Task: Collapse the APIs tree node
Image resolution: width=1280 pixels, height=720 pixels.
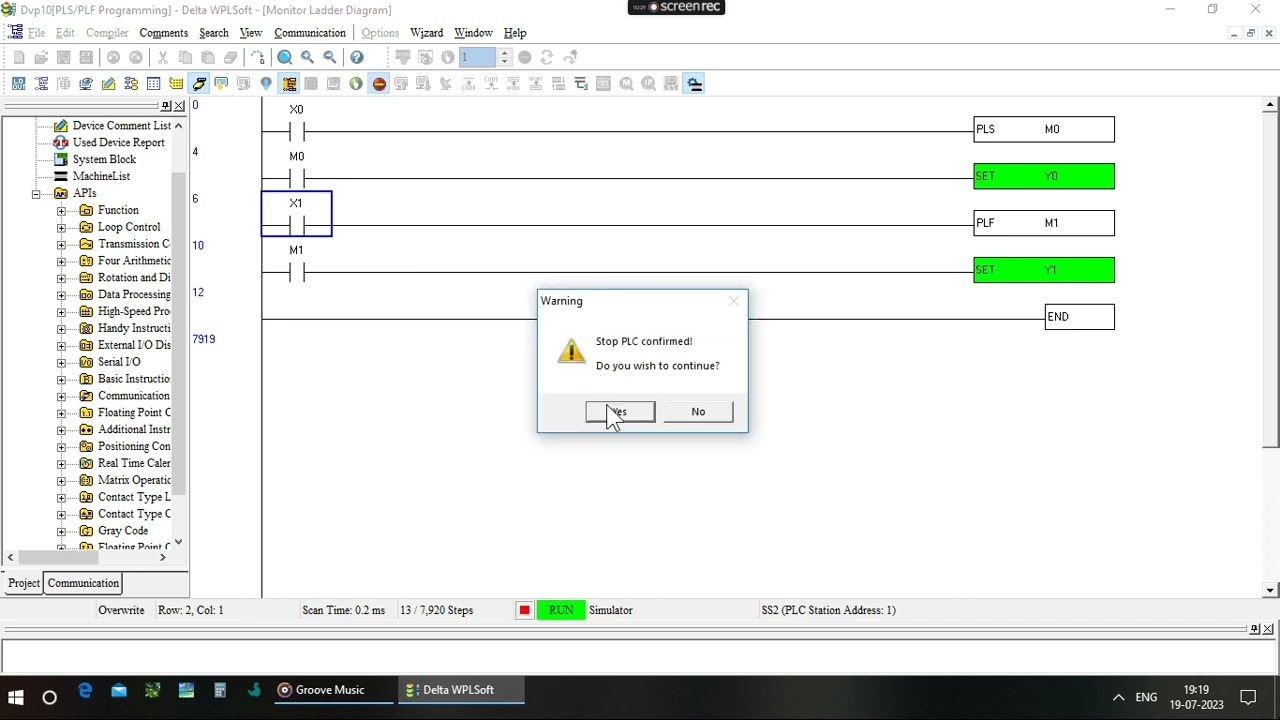Action: (36, 194)
